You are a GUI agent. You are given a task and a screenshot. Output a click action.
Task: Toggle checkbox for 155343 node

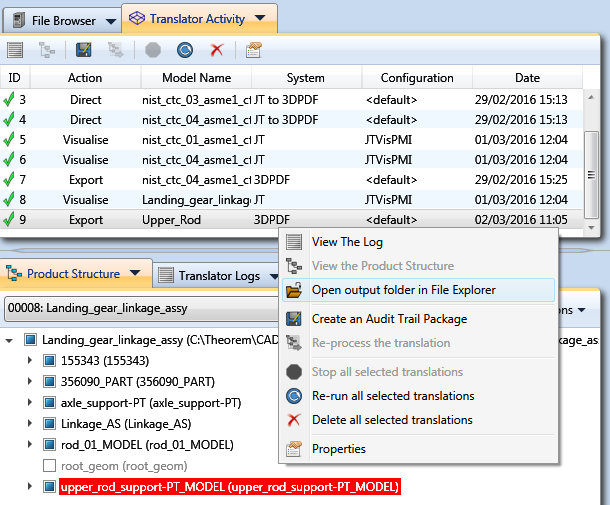tap(49, 361)
